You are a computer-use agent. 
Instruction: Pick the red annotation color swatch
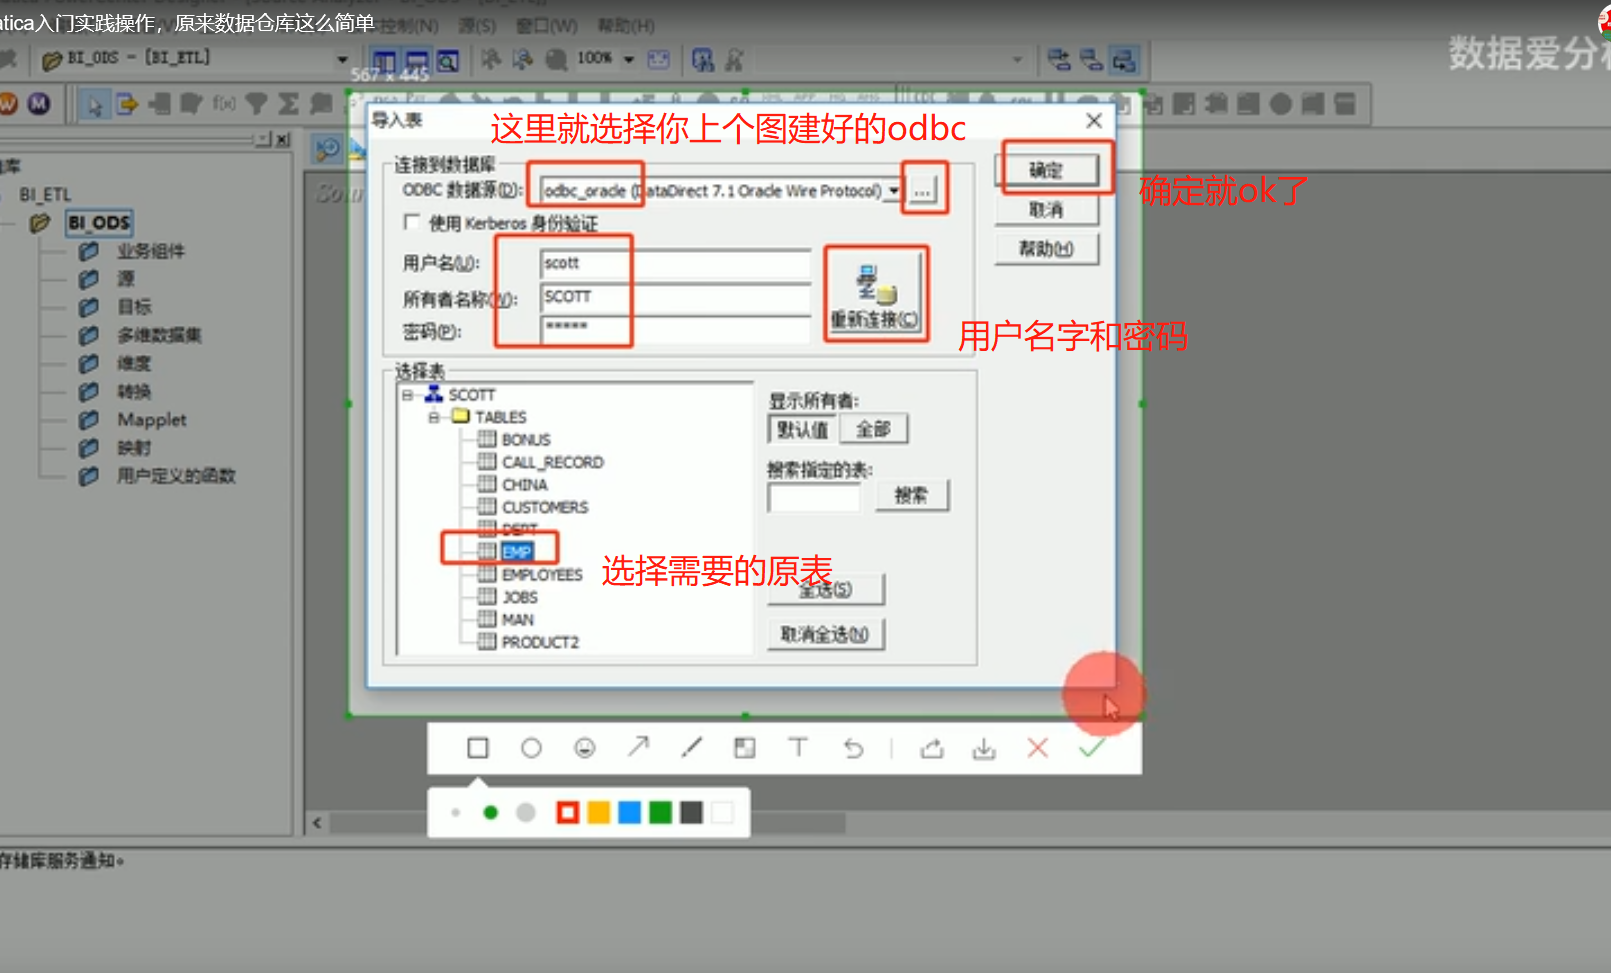[567, 812]
